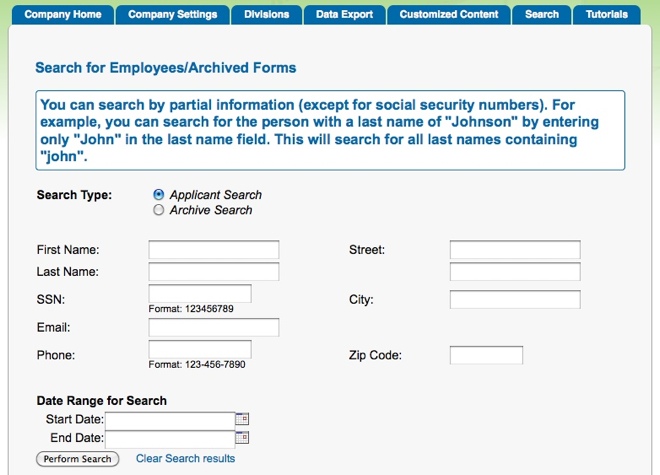Focus the First Name input field

click(214, 250)
